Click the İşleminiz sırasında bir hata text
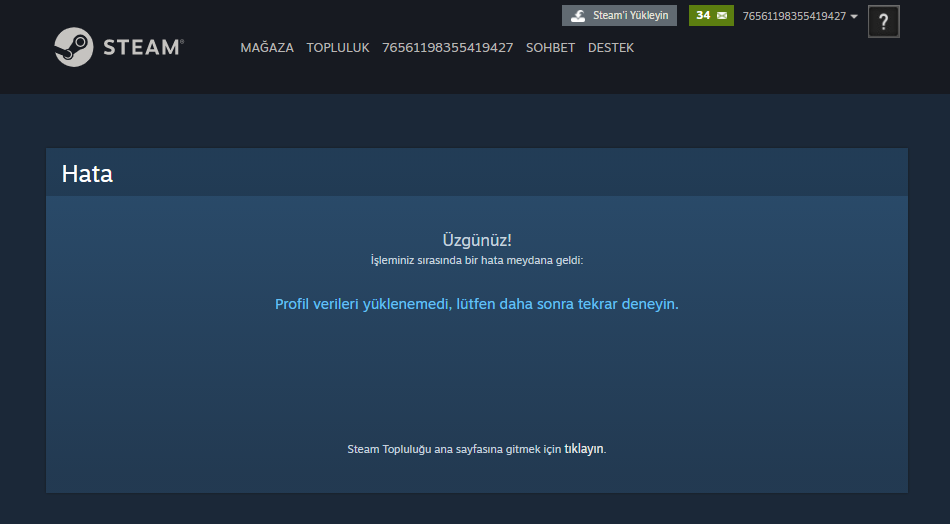Viewport: 950px width, 524px height. pyautogui.click(x=477, y=260)
